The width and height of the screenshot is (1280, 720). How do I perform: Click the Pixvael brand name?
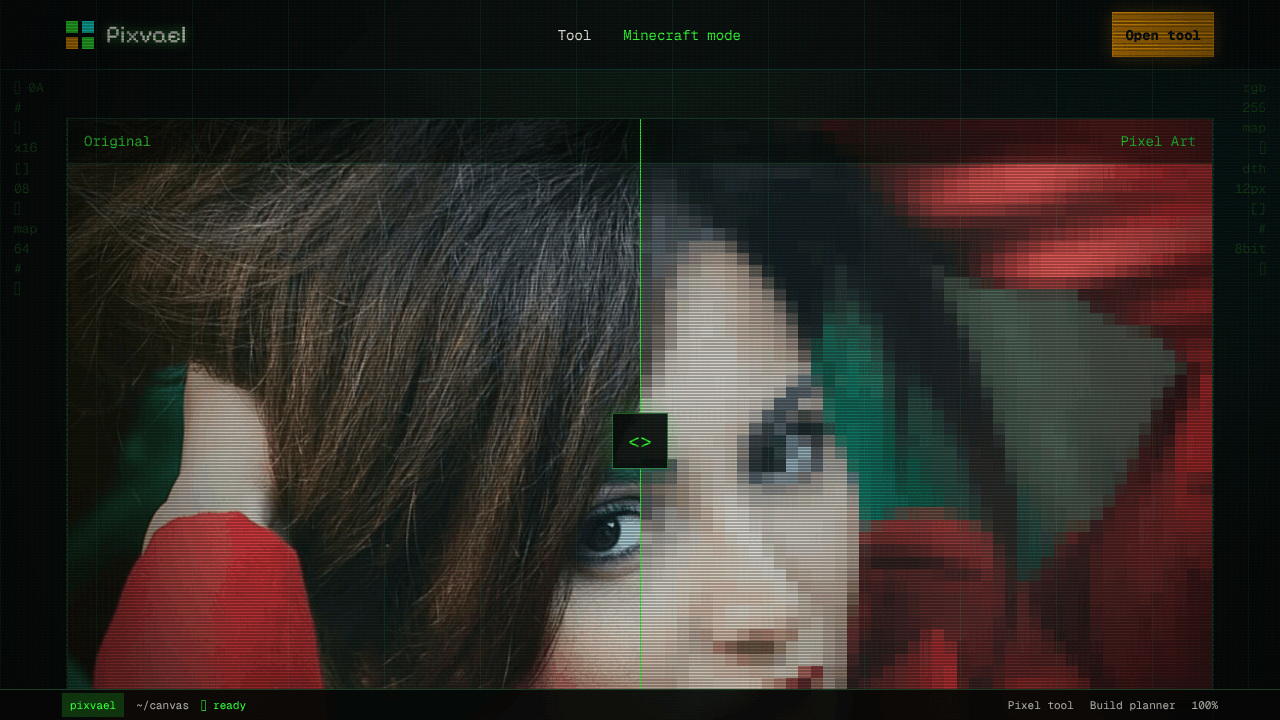(146, 35)
